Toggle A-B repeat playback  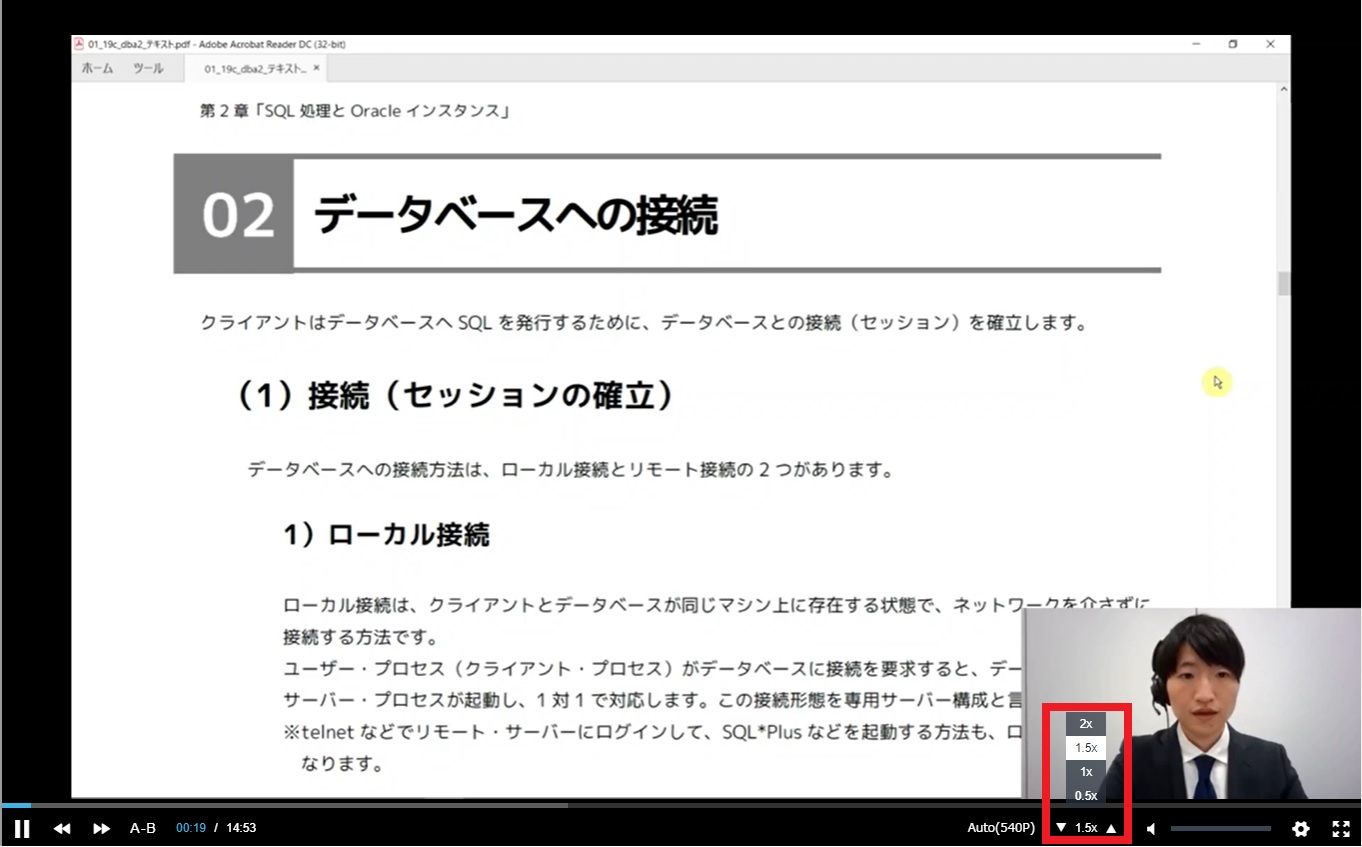[x=143, y=828]
